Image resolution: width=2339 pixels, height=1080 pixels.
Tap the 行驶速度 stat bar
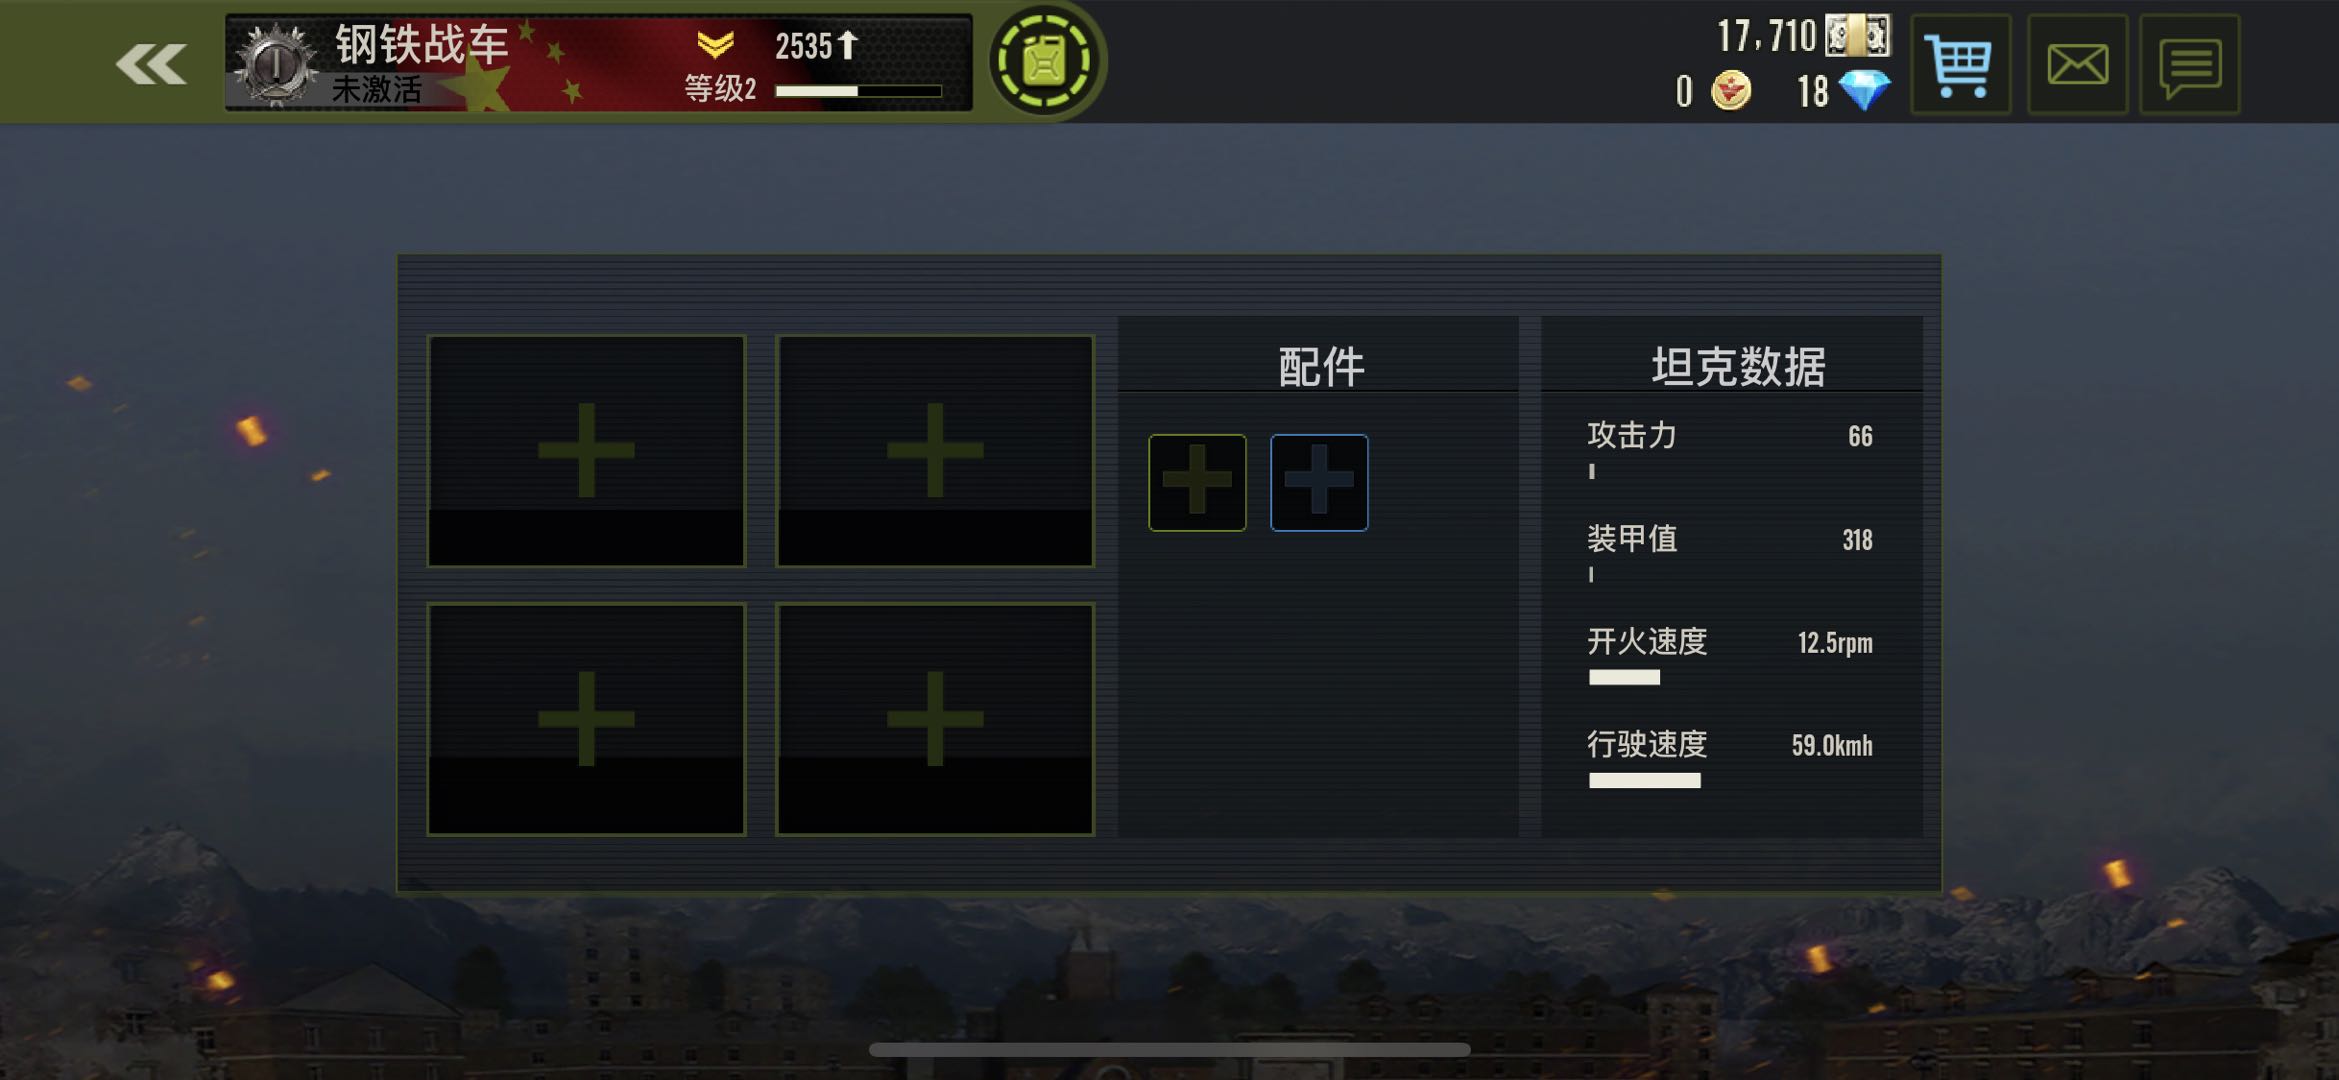click(1645, 781)
